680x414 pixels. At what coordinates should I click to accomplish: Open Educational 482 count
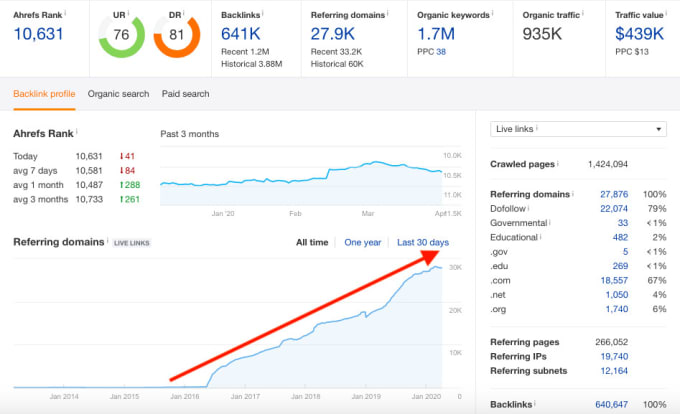coord(620,237)
